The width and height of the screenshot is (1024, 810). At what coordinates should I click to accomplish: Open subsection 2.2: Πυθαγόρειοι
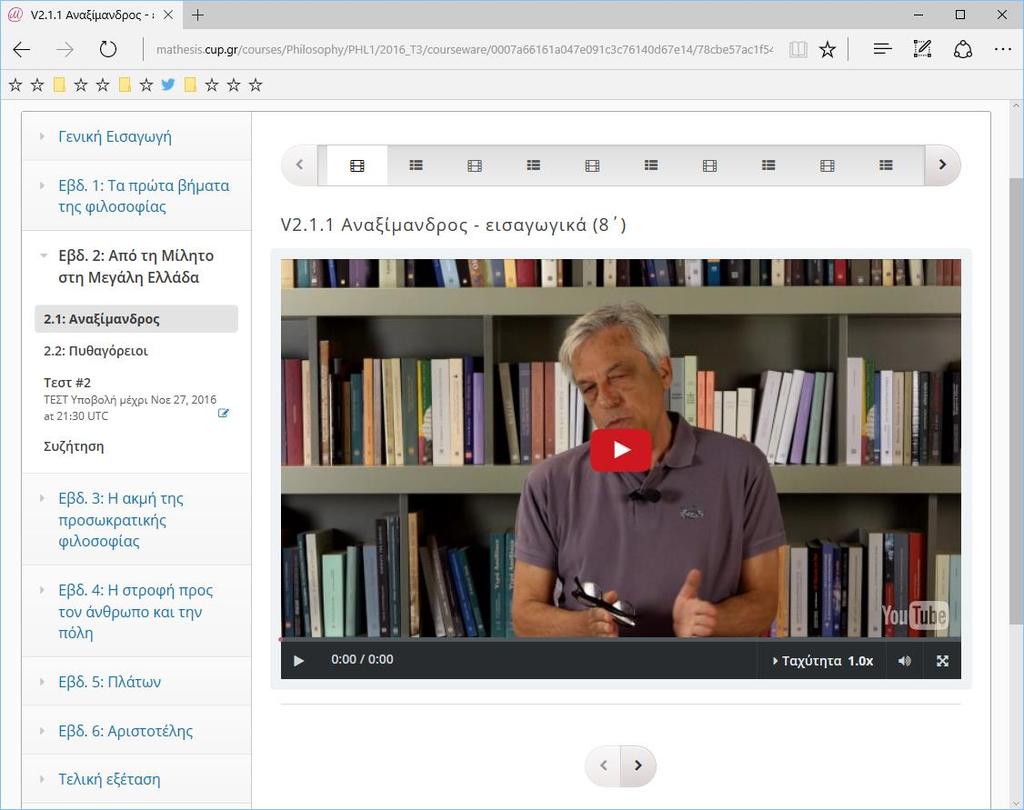[96, 351]
